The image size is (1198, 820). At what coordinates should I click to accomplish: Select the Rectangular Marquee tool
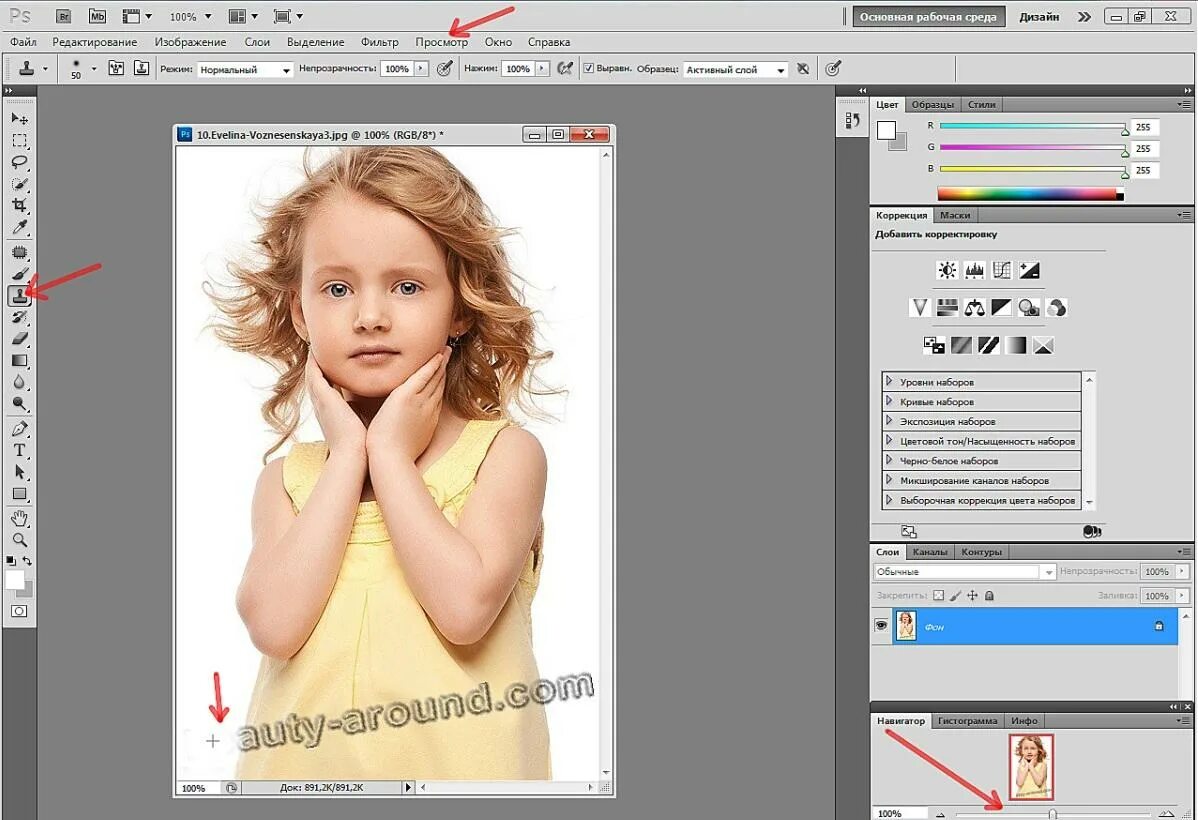tap(19, 141)
